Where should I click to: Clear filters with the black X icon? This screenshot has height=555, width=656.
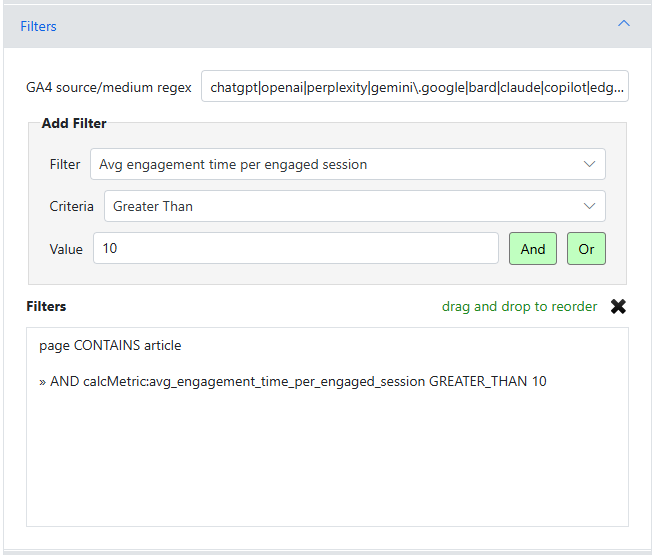click(618, 307)
